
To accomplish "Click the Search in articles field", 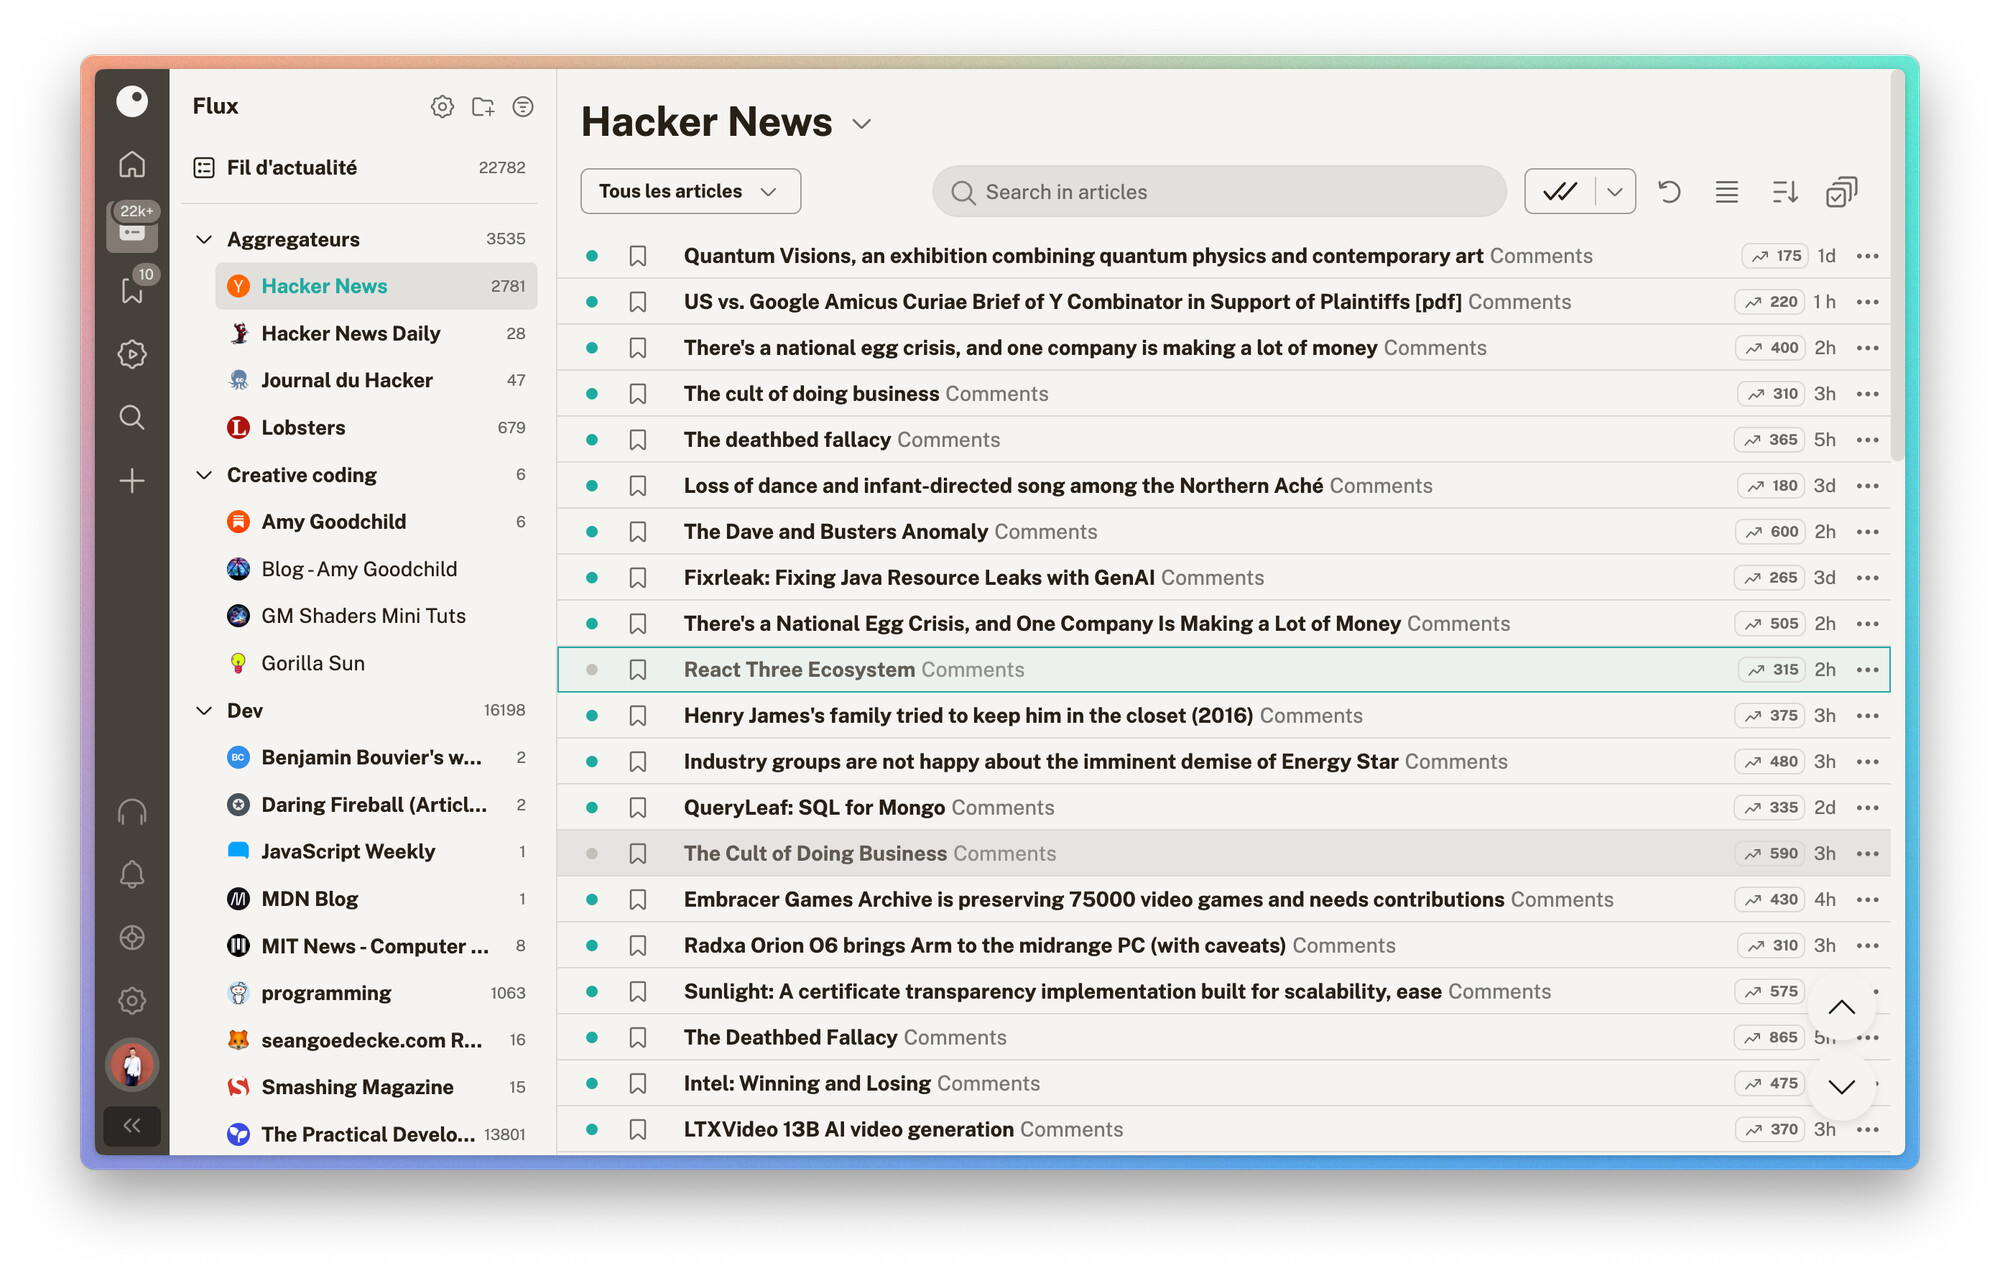I will point(1220,192).
